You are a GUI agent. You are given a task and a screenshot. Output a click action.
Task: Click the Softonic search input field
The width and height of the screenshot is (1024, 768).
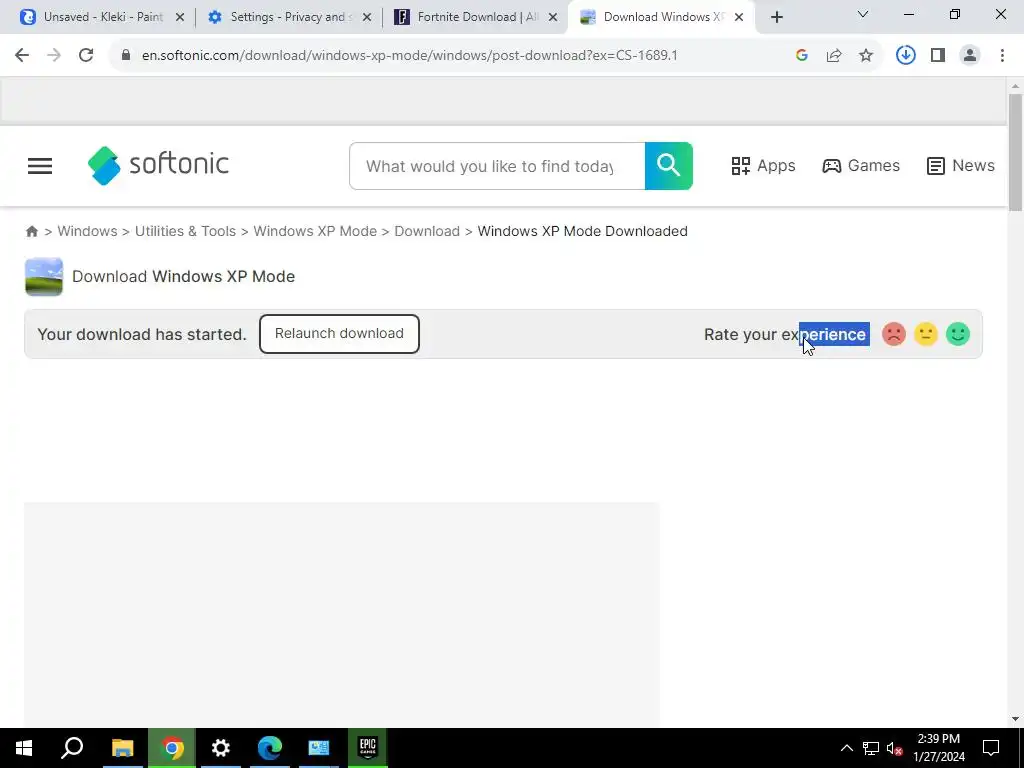[x=497, y=166]
